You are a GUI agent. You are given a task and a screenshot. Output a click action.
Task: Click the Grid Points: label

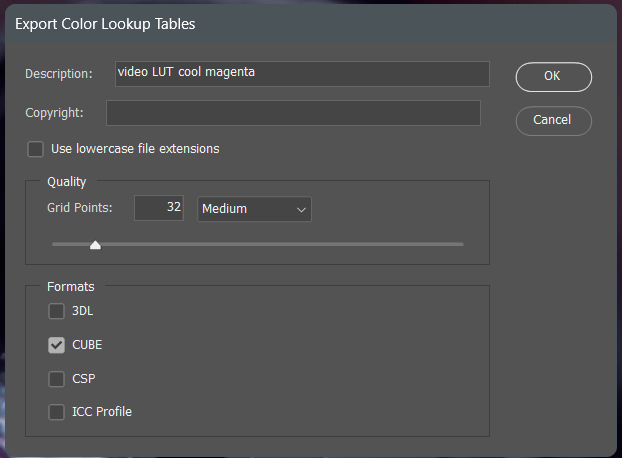(80, 208)
